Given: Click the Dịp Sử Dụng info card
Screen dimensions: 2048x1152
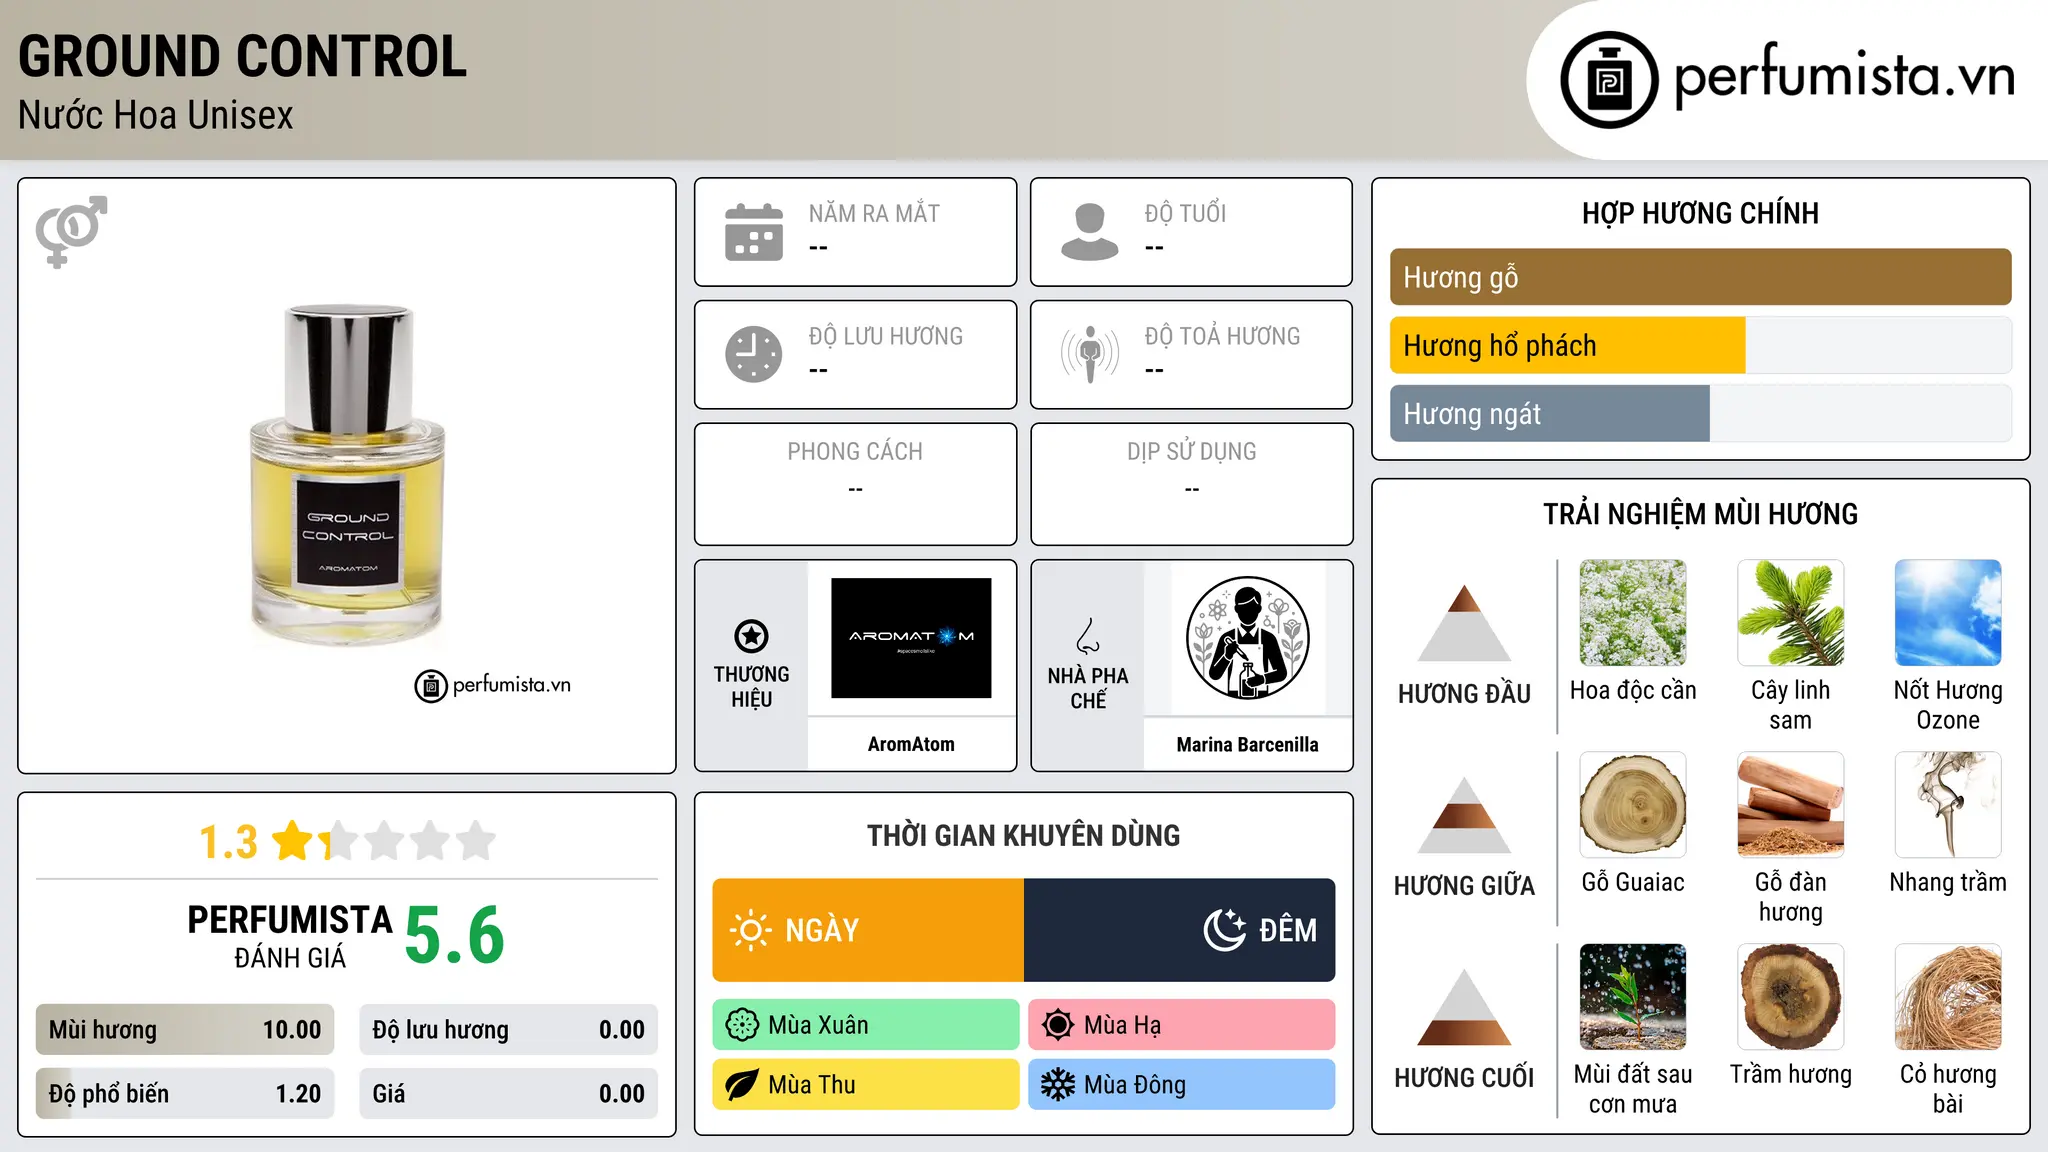Looking at the screenshot, I should coord(1191,484).
